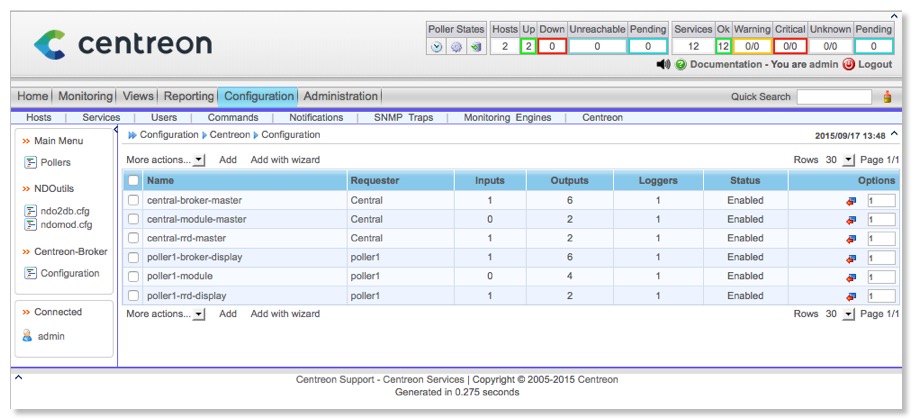The height and width of the screenshot is (419, 912).
Task: Duplicate poller1-rrd-display using its options icon
Action: point(851,297)
